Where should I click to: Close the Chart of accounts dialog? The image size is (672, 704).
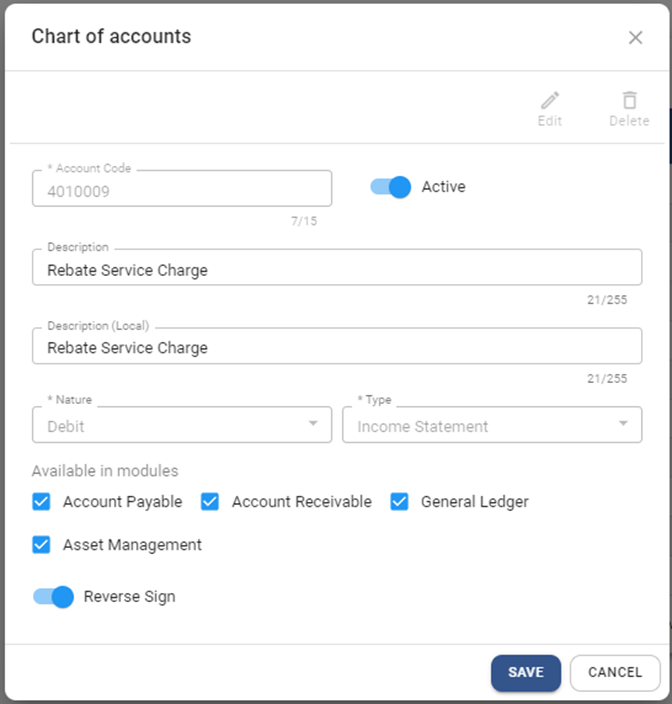click(x=635, y=38)
